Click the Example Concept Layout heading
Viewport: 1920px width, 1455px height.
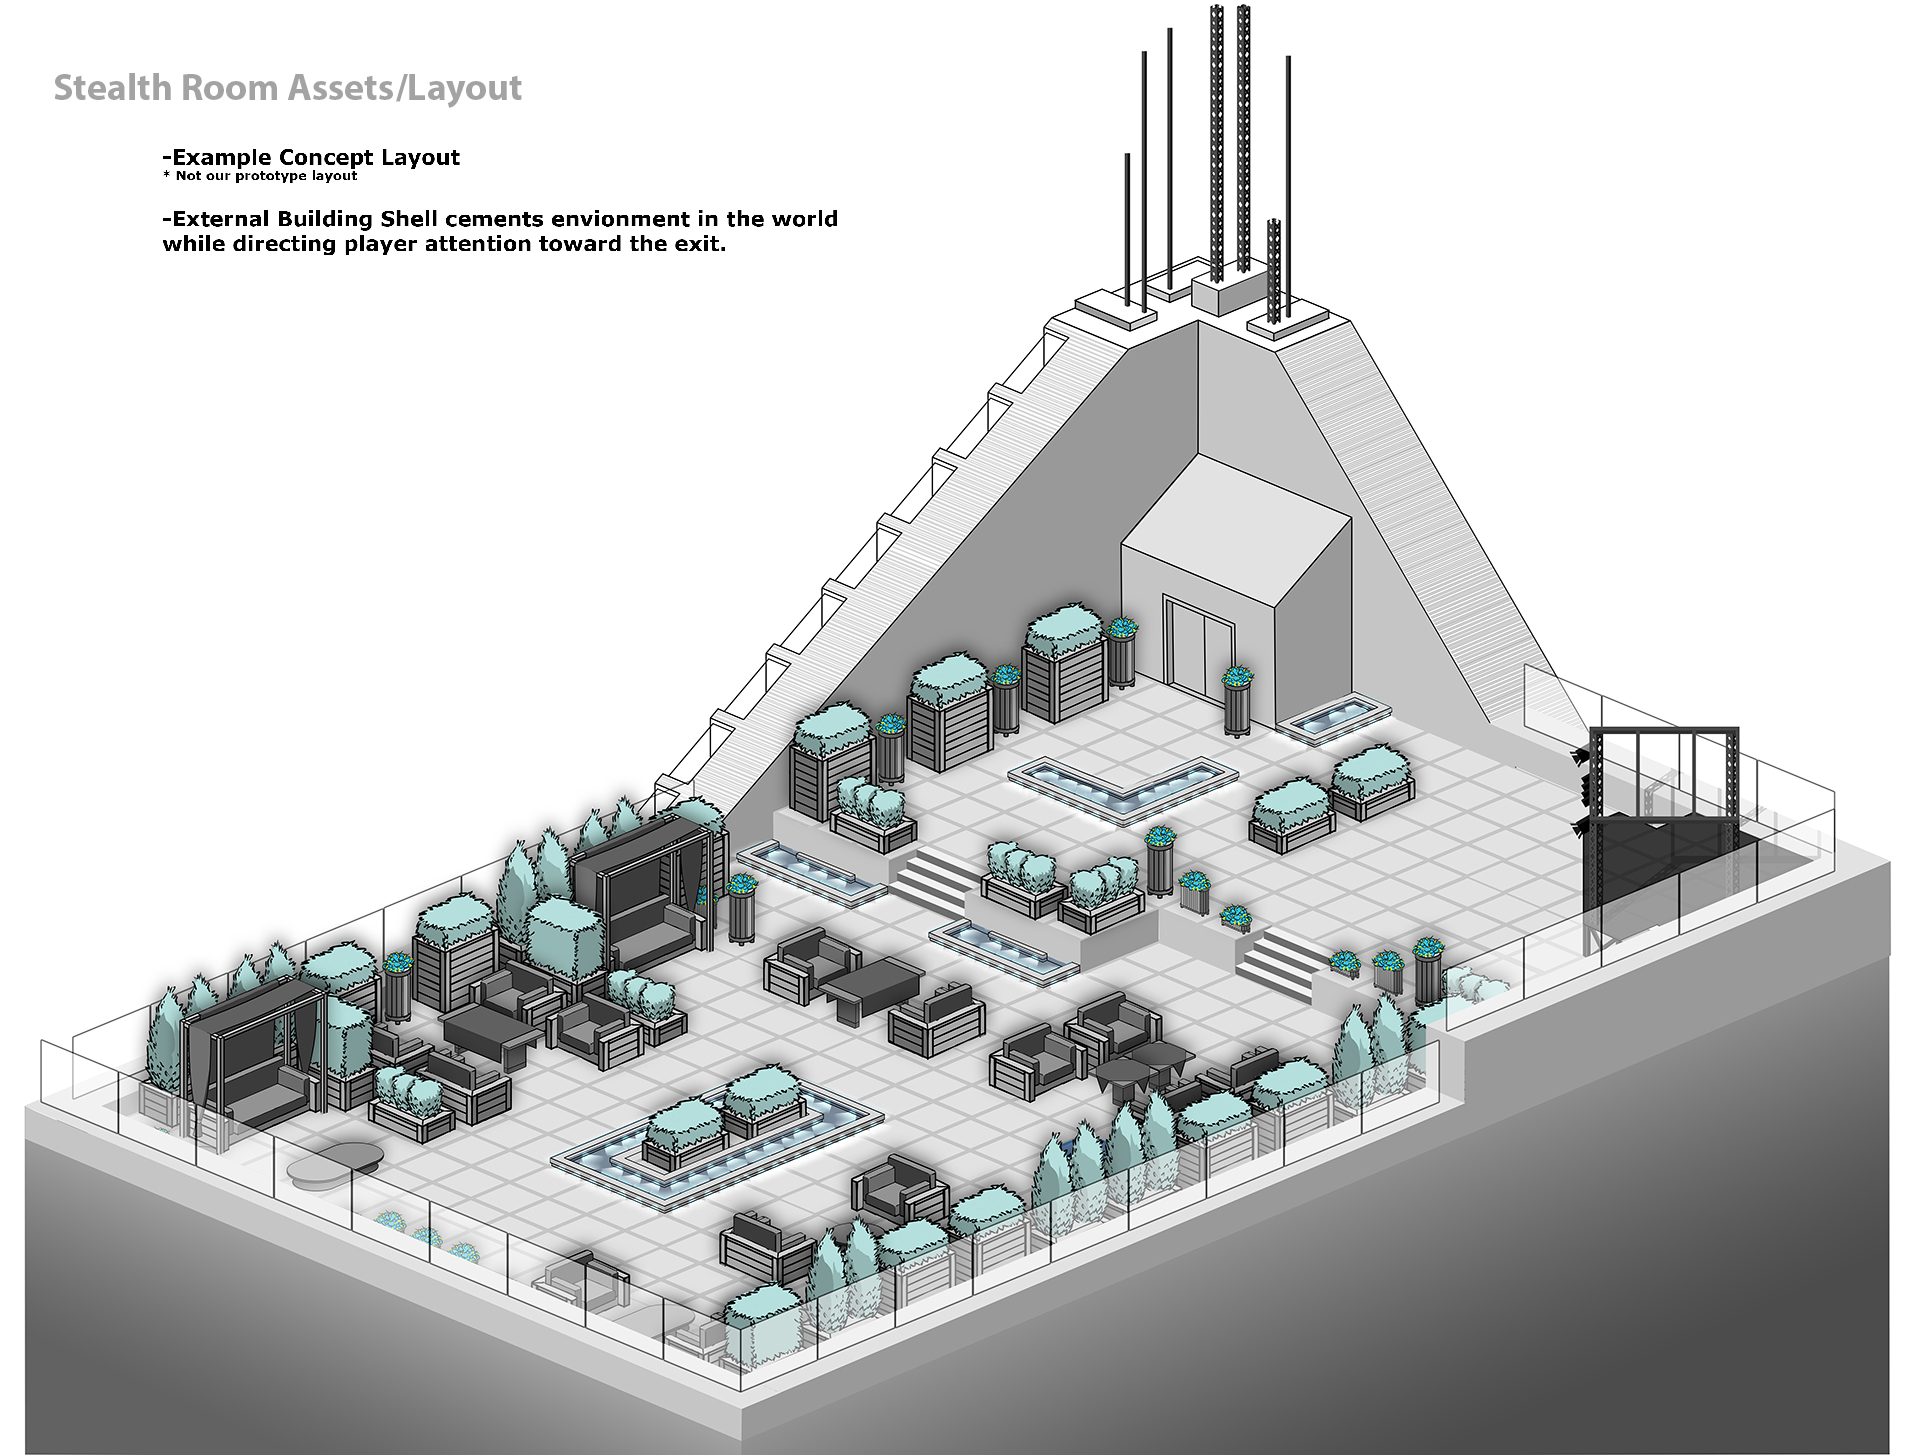[311, 157]
